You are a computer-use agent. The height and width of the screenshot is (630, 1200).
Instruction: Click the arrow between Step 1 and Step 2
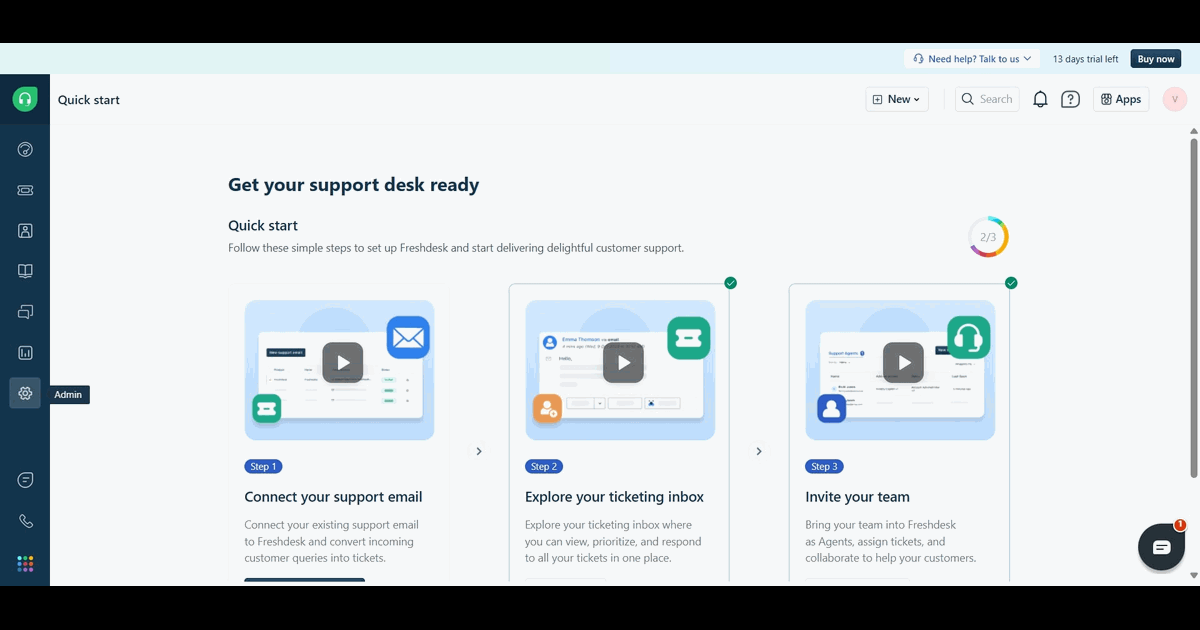[x=479, y=451]
